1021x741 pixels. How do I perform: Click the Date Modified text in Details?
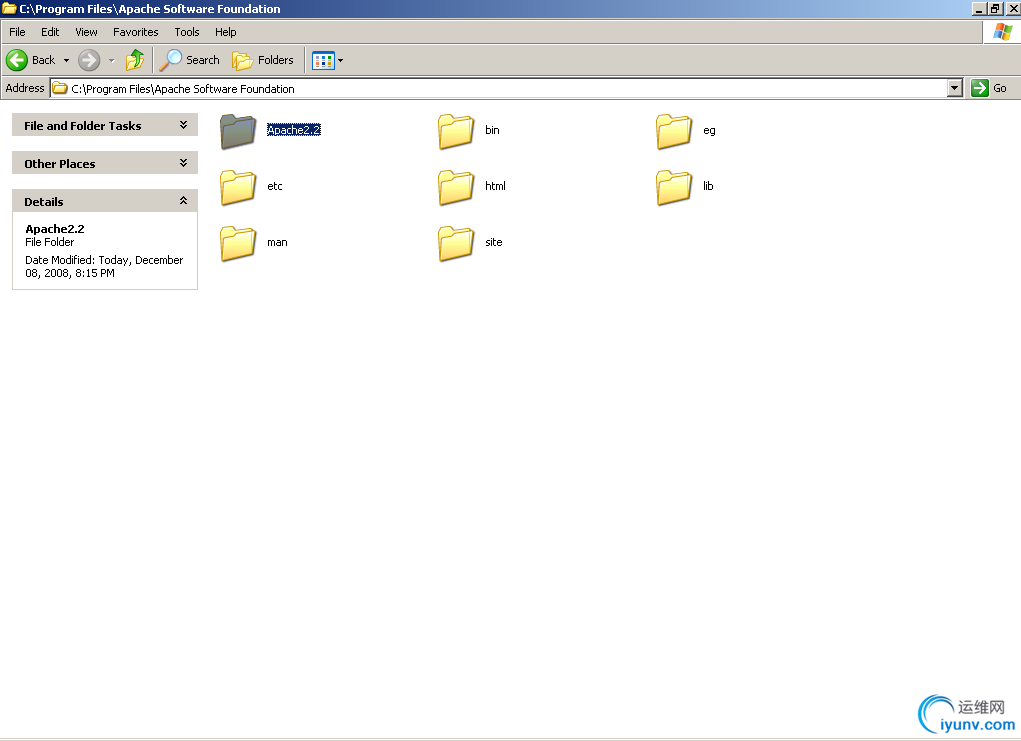pyautogui.click(x=104, y=266)
